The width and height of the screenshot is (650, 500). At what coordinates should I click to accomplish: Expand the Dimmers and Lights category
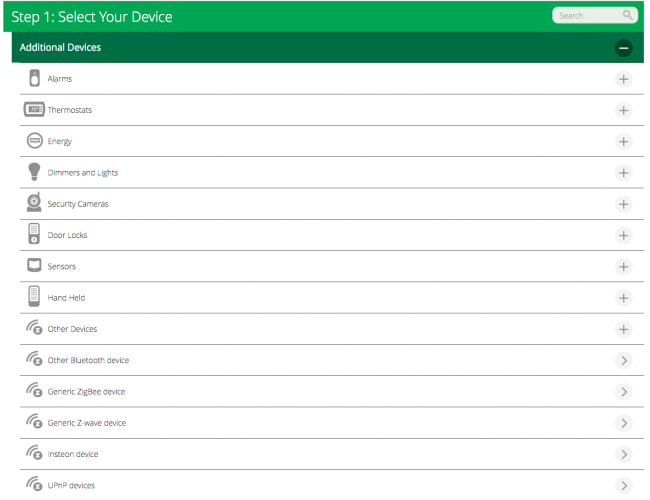point(623,173)
